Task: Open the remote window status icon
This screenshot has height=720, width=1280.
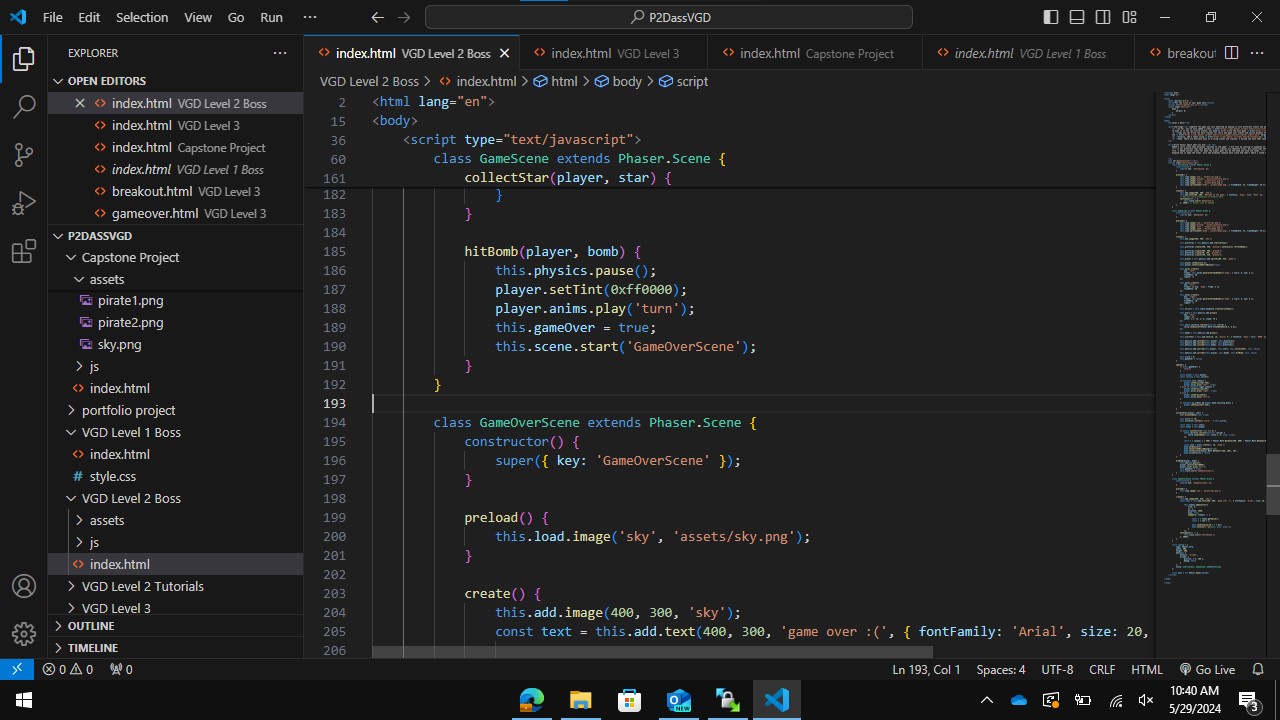Action: [x=17, y=669]
